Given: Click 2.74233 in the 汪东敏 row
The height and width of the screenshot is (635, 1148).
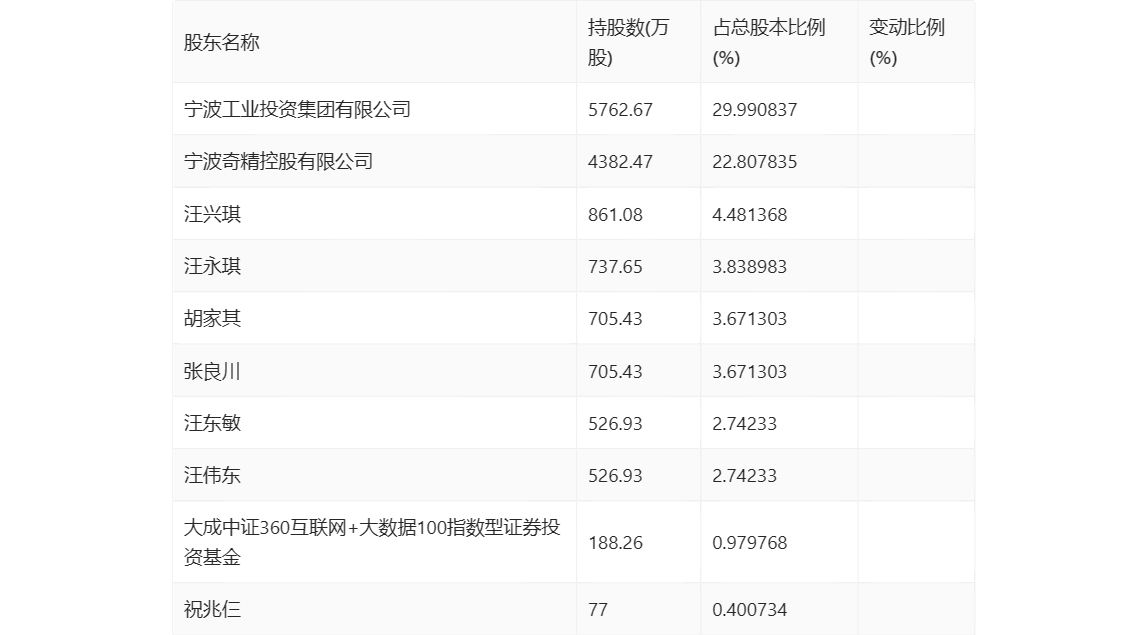Looking at the screenshot, I should (745, 423).
